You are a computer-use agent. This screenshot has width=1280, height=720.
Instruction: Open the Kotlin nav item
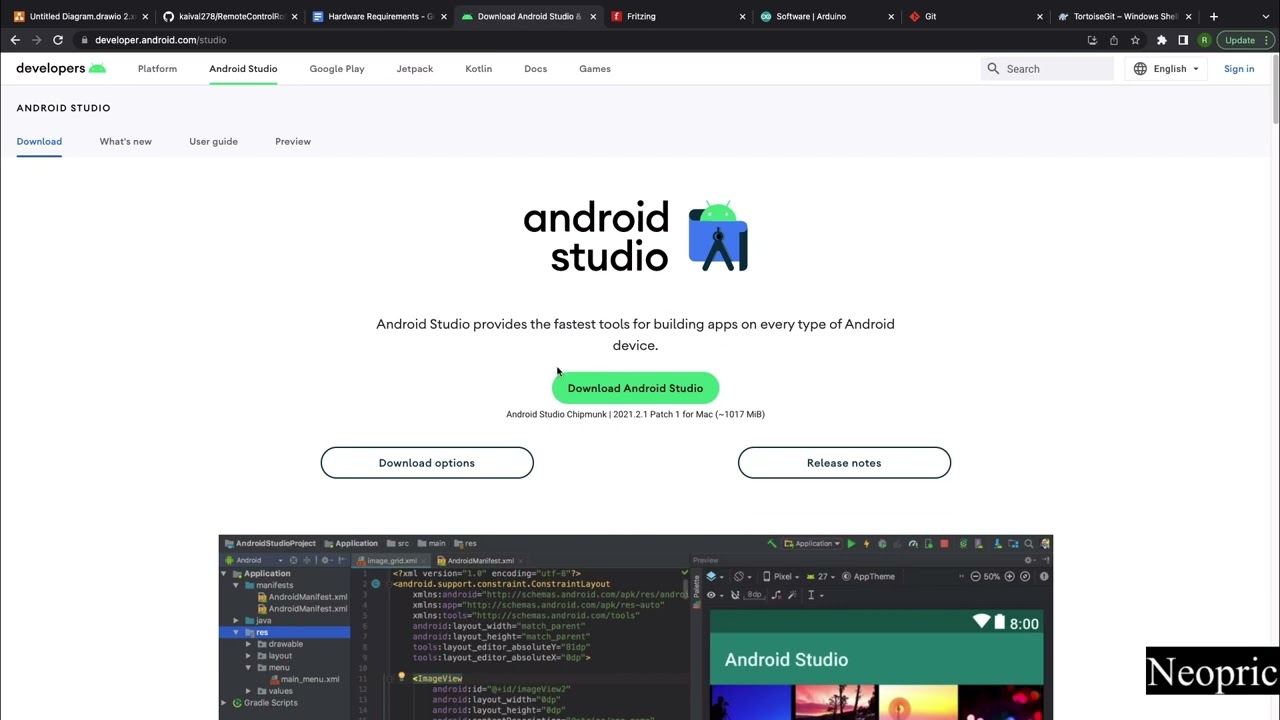point(478,69)
